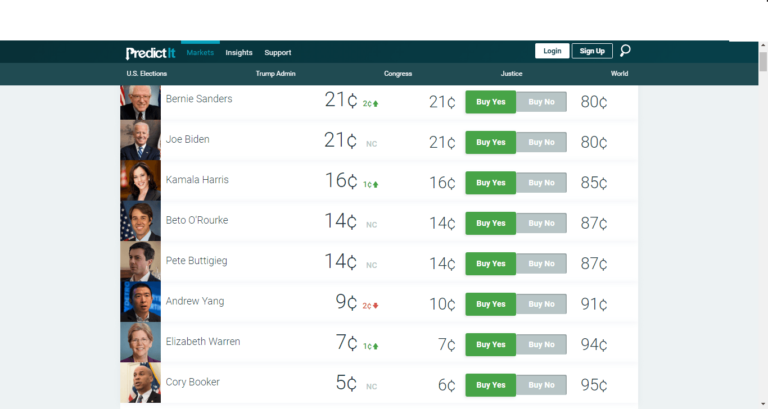The width and height of the screenshot is (768, 409).
Task: Go to the Insights menu item
Action: (x=239, y=52)
